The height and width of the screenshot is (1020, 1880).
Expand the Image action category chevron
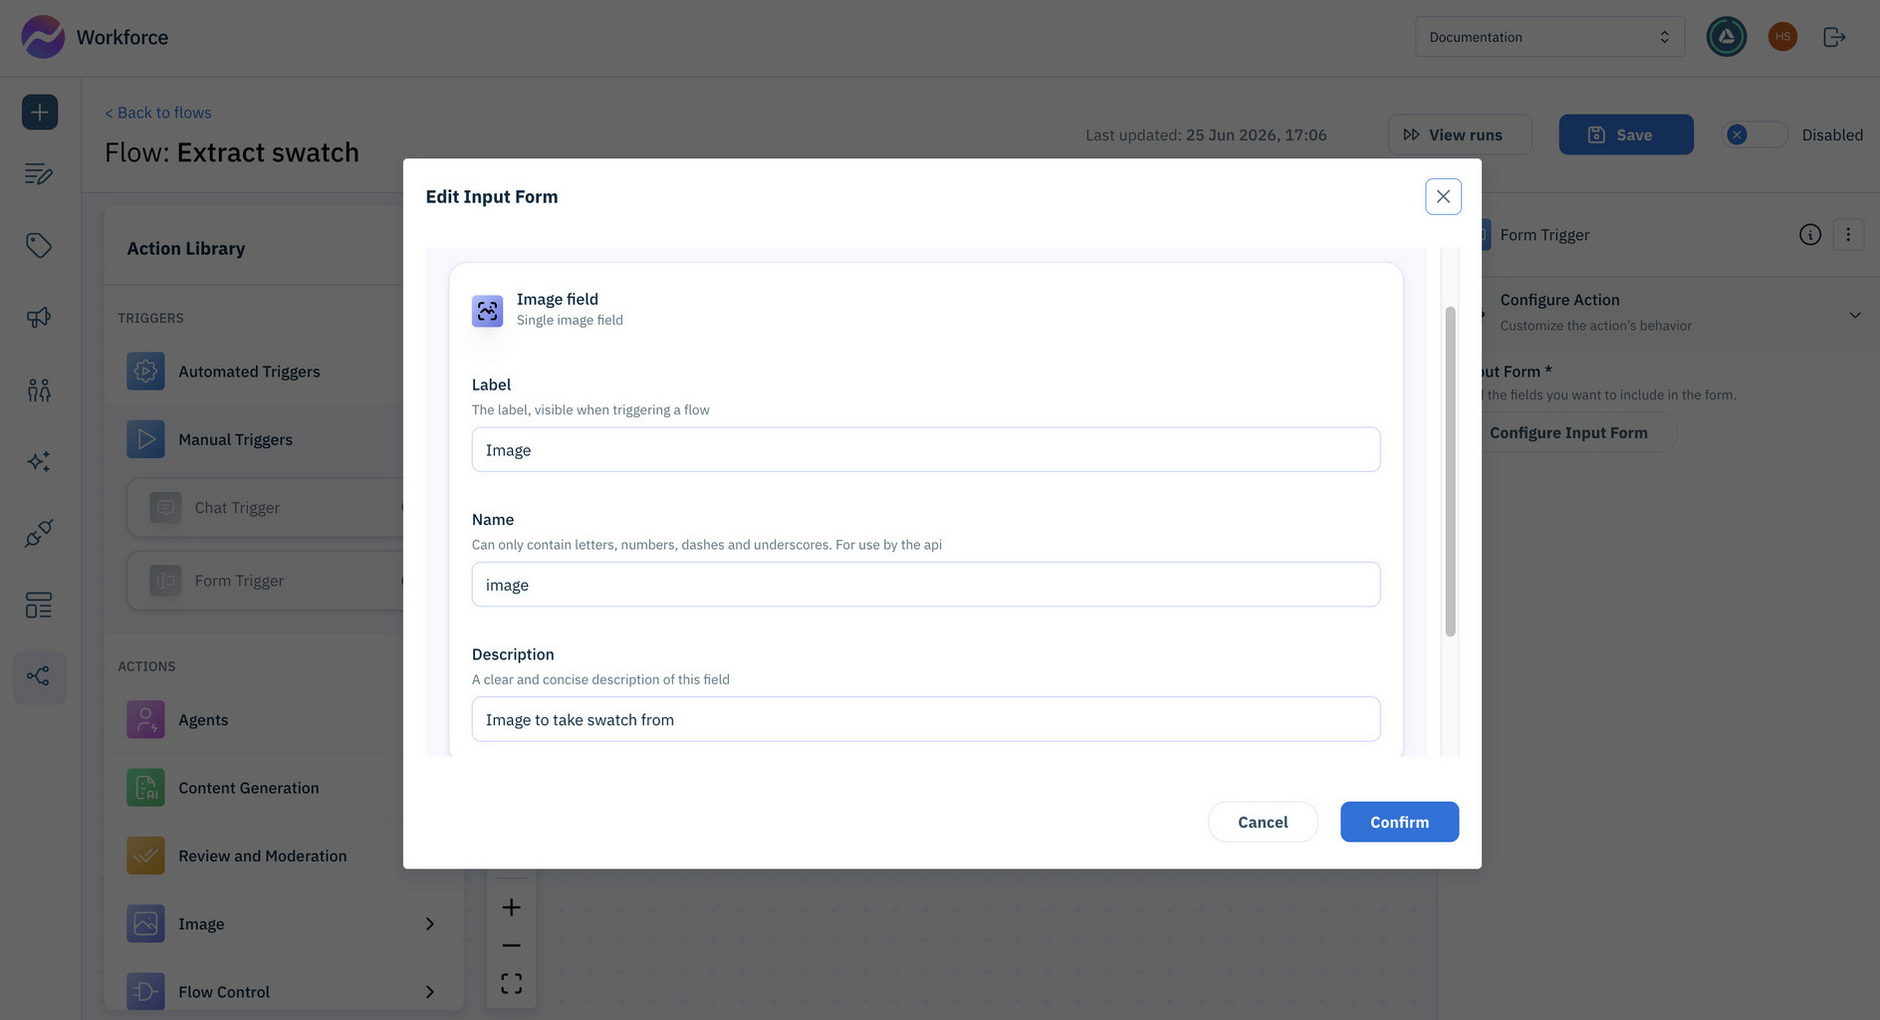coord(430,924)
